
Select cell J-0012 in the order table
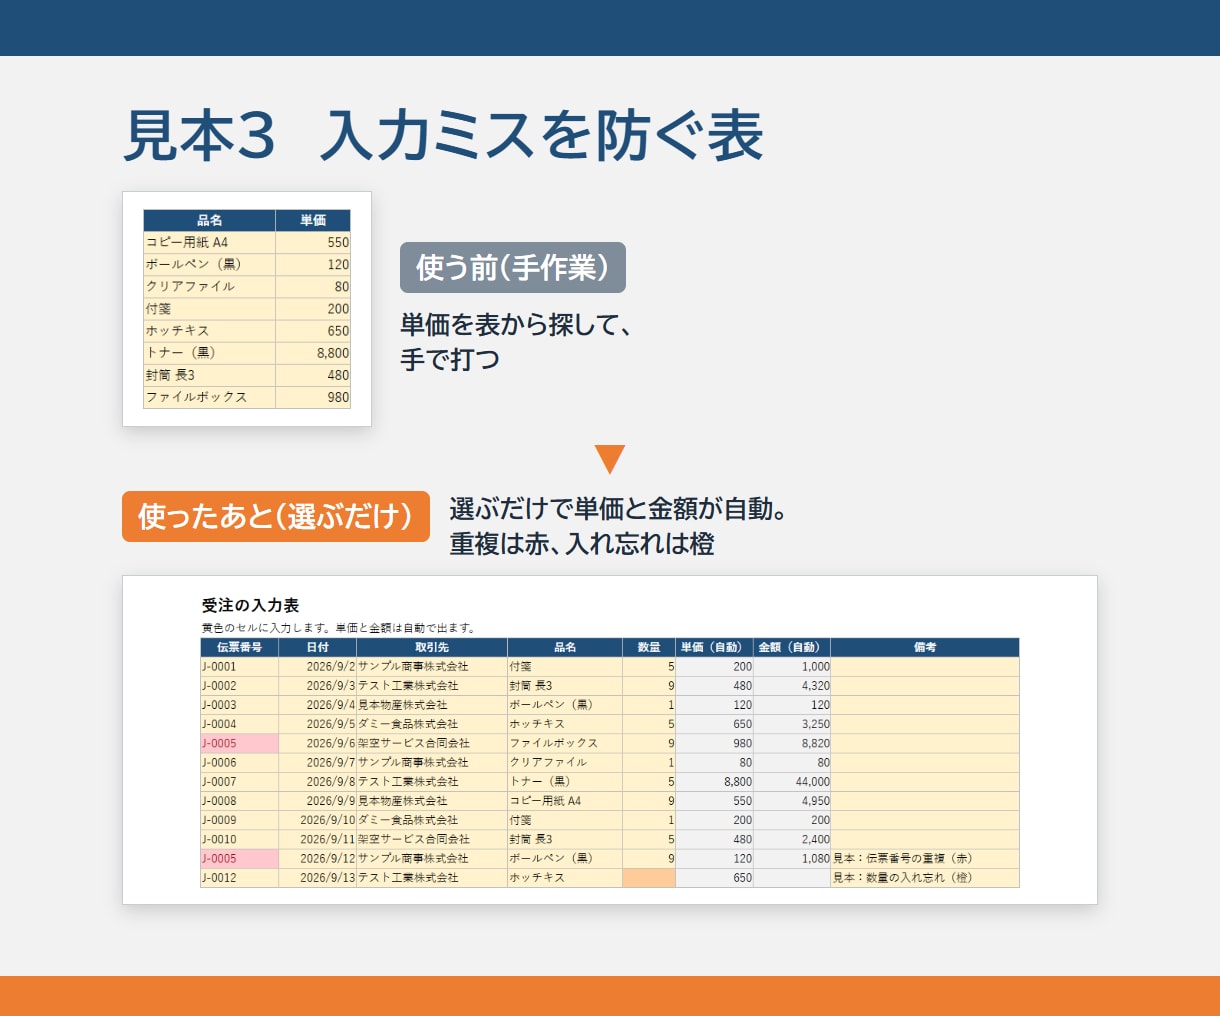239,878
